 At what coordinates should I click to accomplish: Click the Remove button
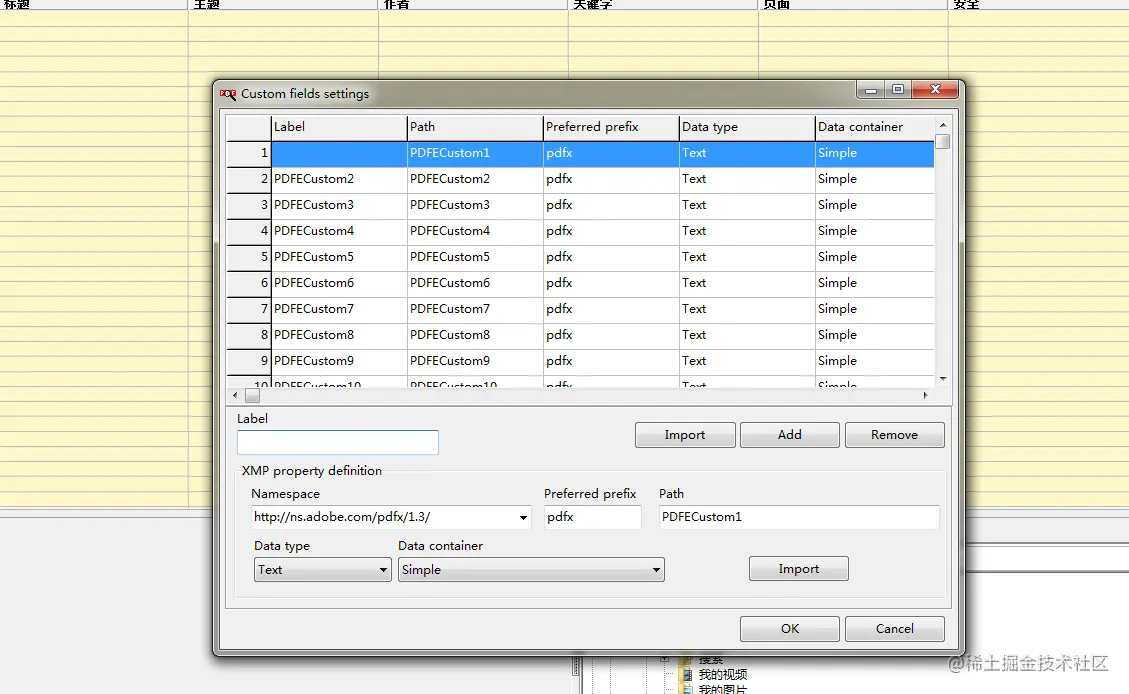[x=894, y=435]
